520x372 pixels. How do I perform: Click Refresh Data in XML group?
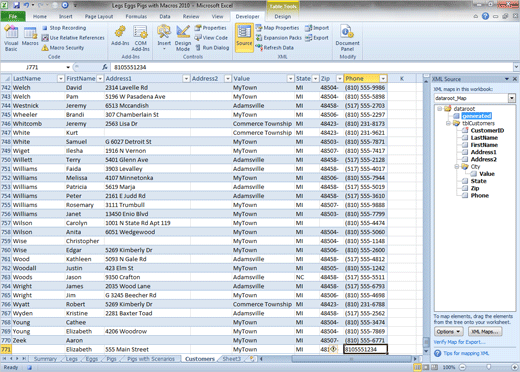[x=275, y=48]
